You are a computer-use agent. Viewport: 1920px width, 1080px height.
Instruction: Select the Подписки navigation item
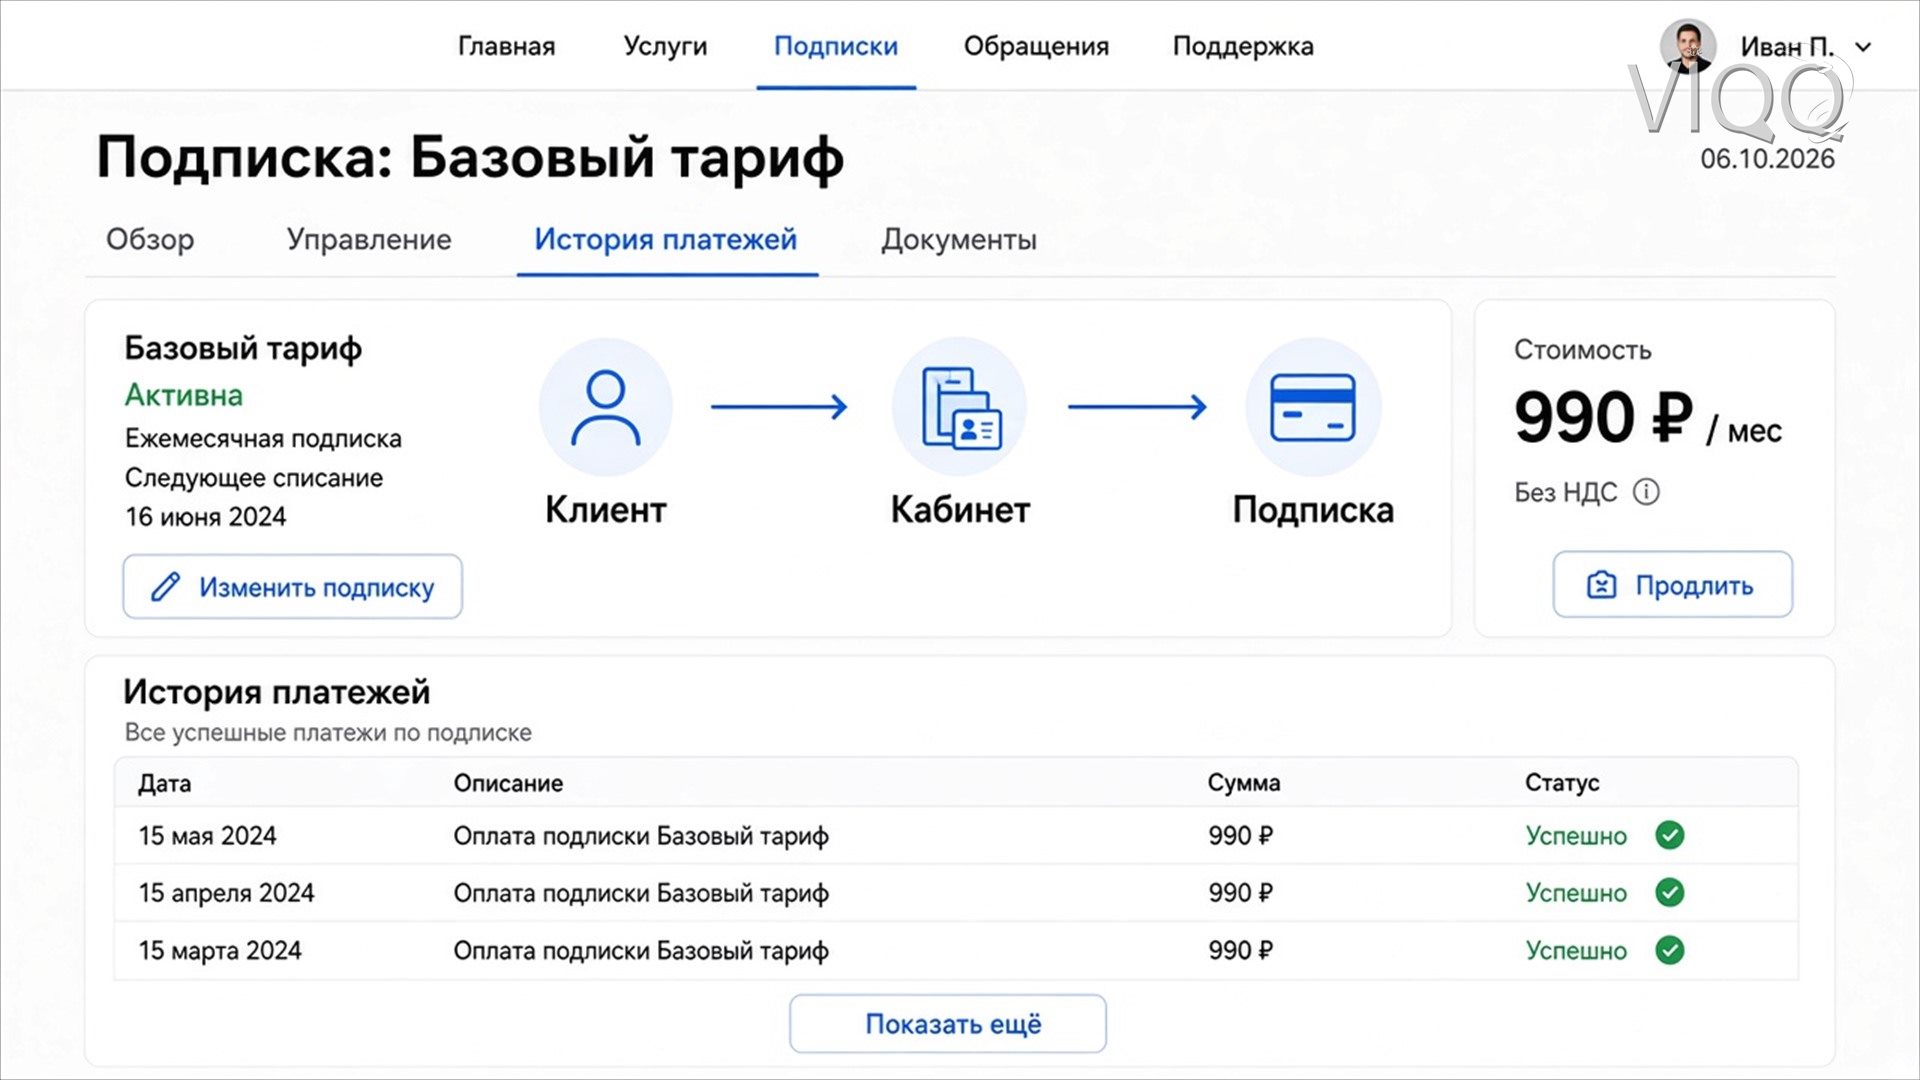click(x=836, y=46)
